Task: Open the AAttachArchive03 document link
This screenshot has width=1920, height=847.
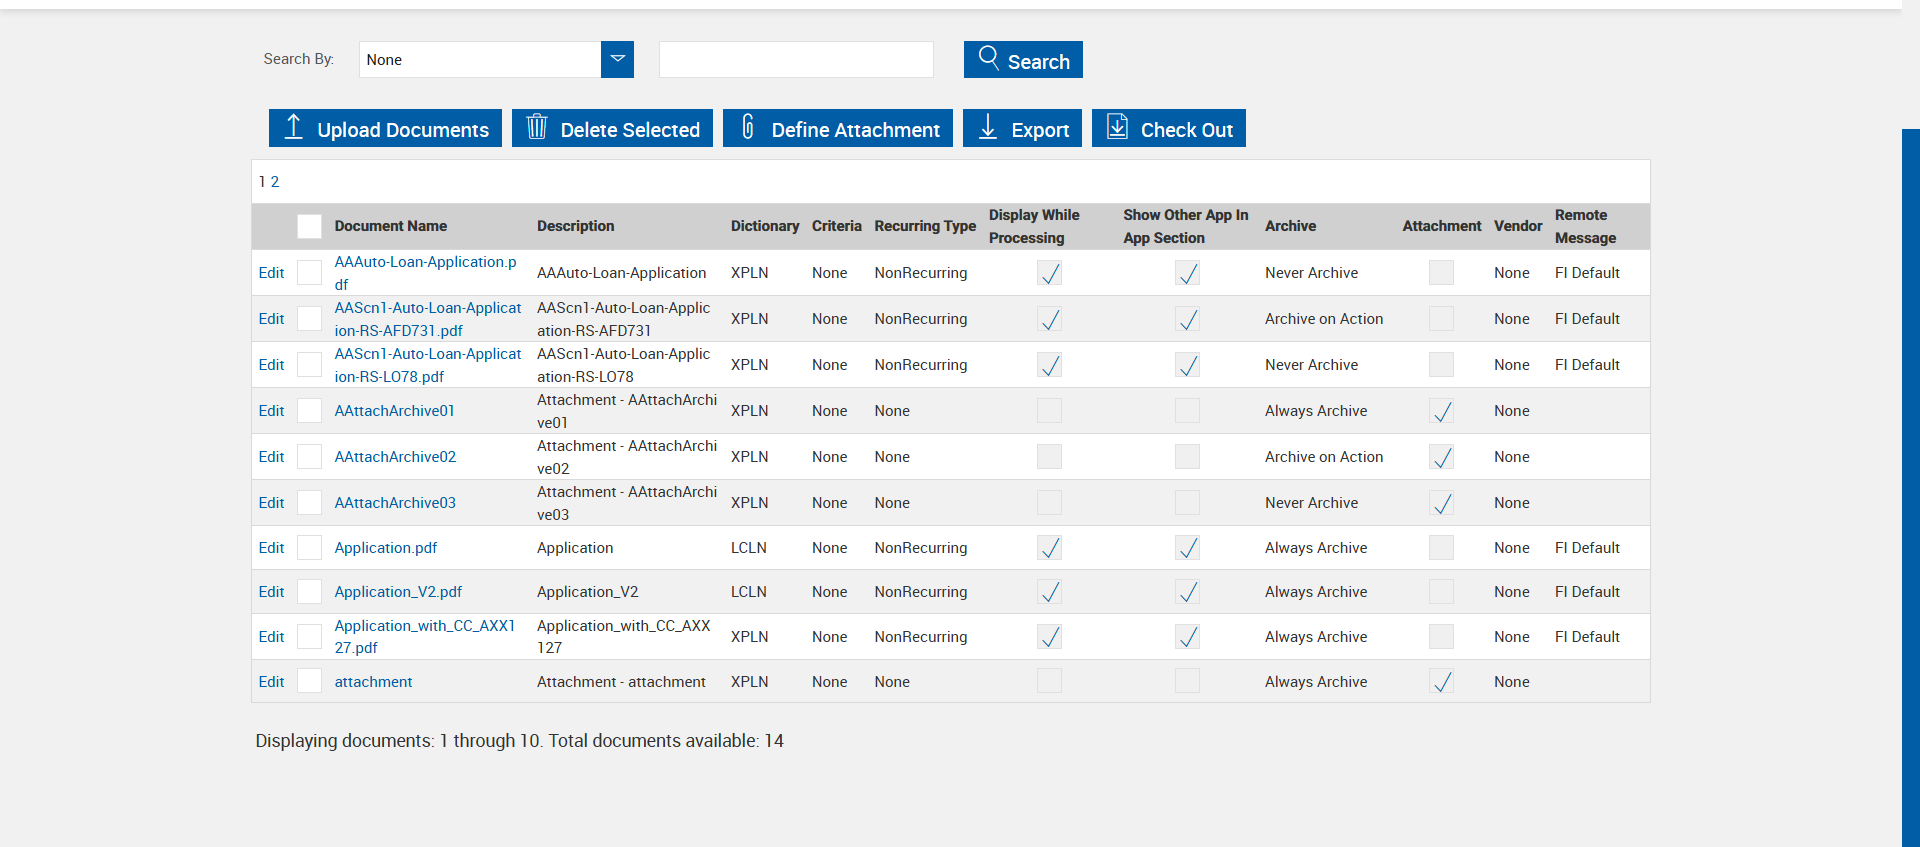Action: (395, 503)
